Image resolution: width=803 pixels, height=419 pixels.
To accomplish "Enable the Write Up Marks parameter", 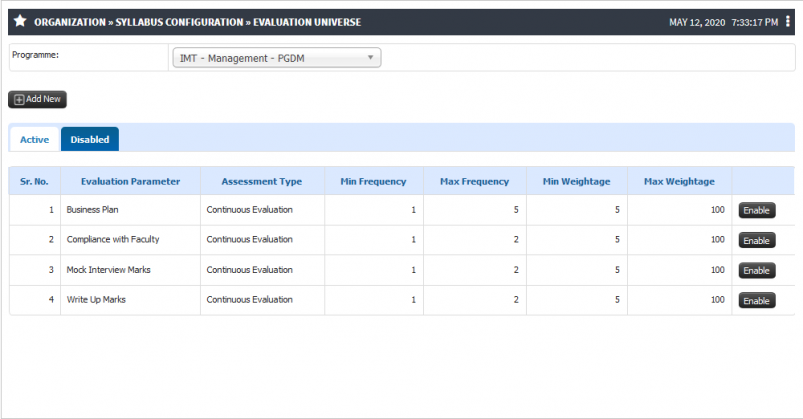I will click(x=756, y=301).
